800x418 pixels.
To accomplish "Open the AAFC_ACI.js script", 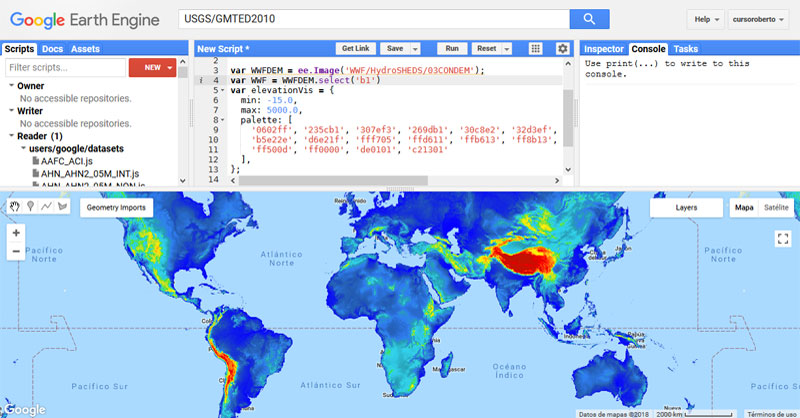I will coord(66,161).
